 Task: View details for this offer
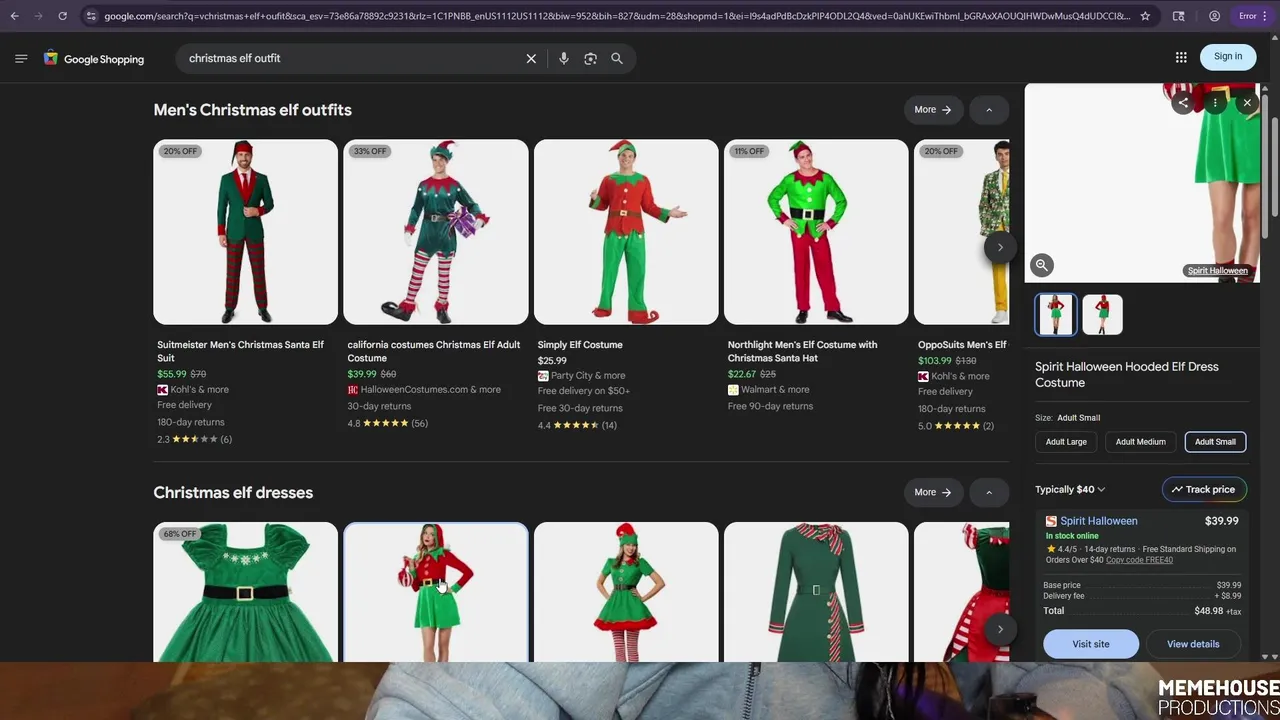[1193, 644]
